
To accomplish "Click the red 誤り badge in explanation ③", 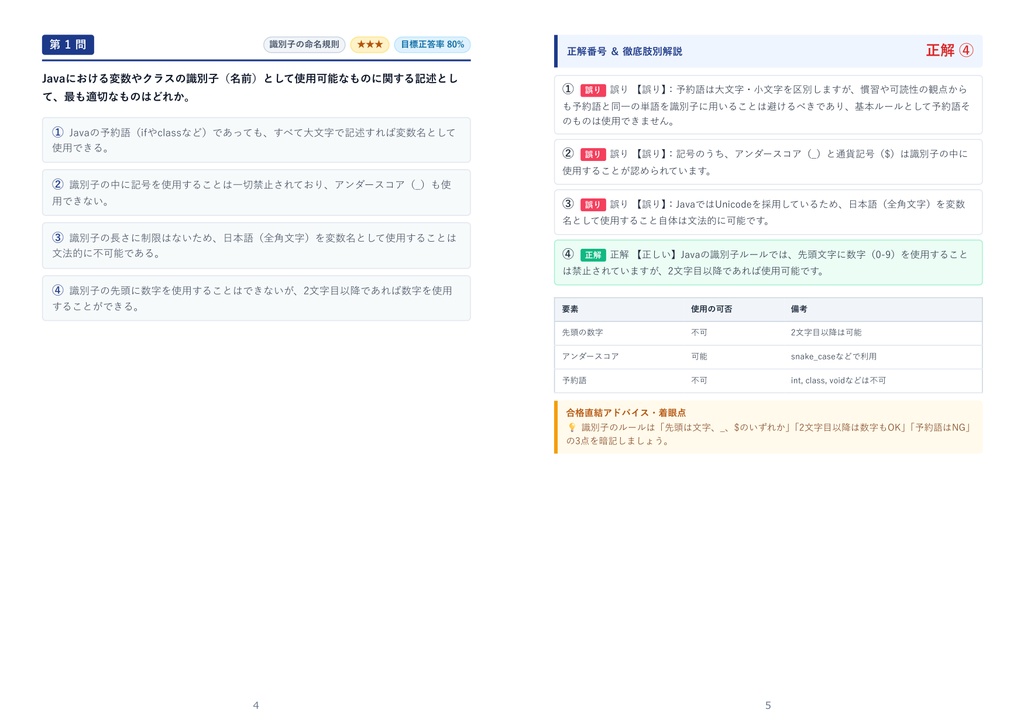I will [593, 204].
